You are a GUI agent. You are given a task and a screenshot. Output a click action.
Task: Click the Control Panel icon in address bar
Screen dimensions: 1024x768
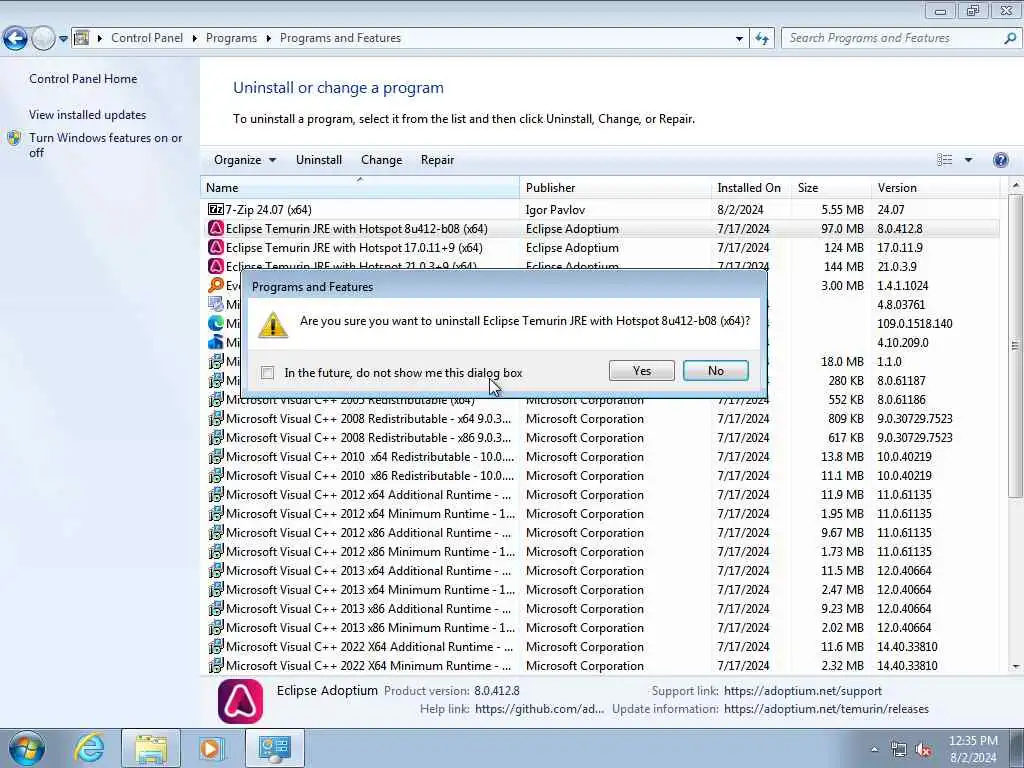[x=82, y=38]
